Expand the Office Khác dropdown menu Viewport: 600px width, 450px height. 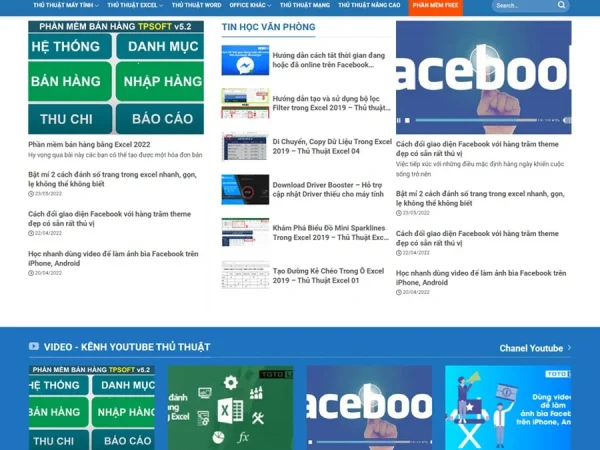(x=252, y=5)
